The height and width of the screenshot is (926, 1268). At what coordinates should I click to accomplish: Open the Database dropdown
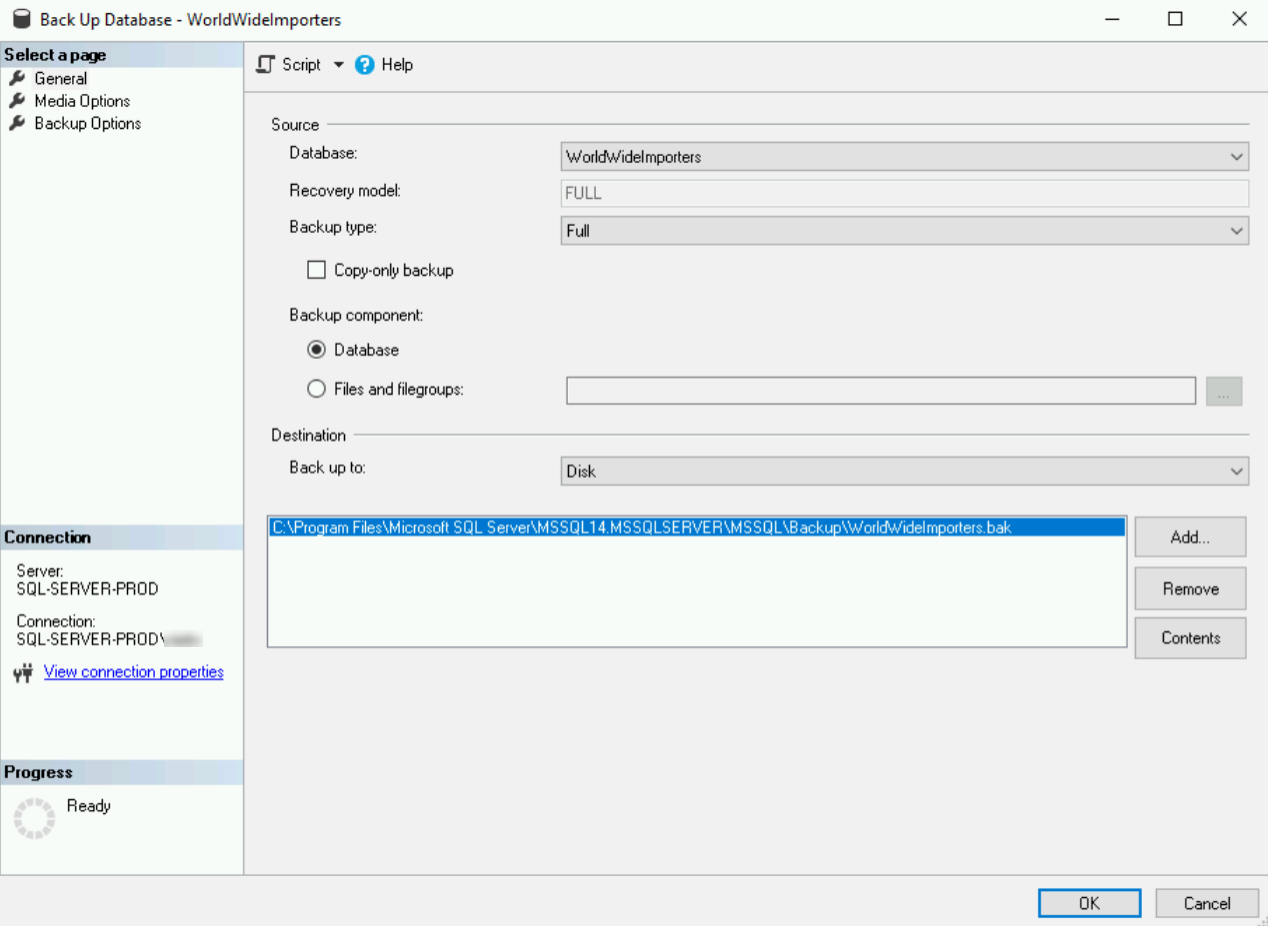coord(1236,156)
